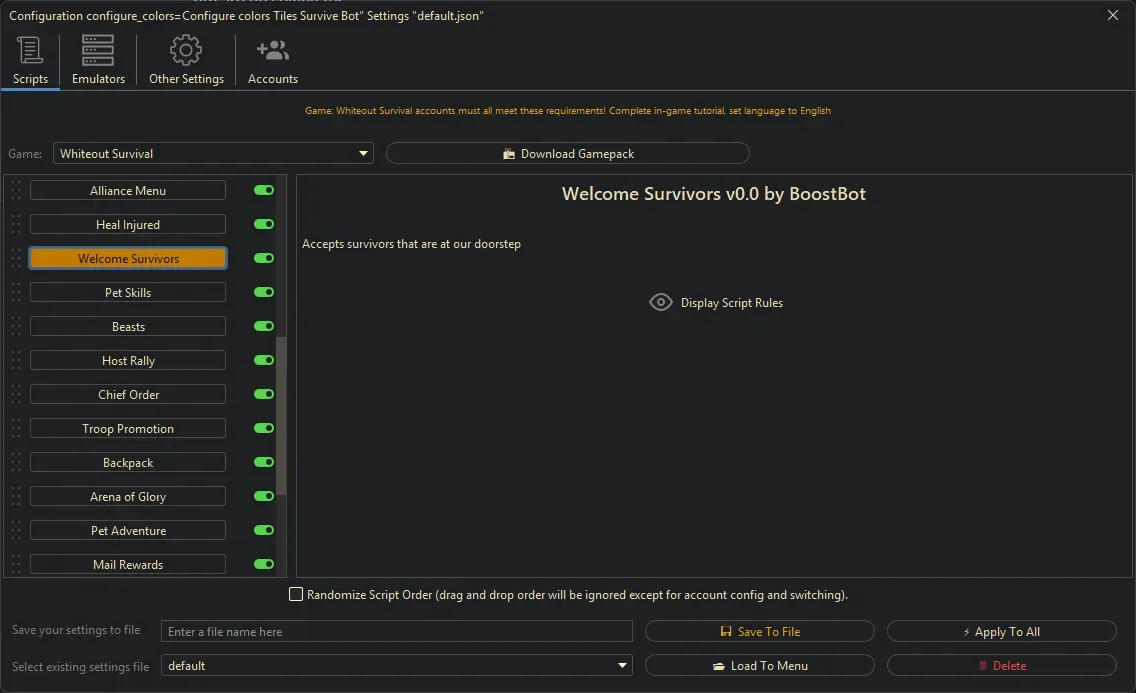Open the Emulators server icon
The image size is (1136, 693).
pos(98,50)
